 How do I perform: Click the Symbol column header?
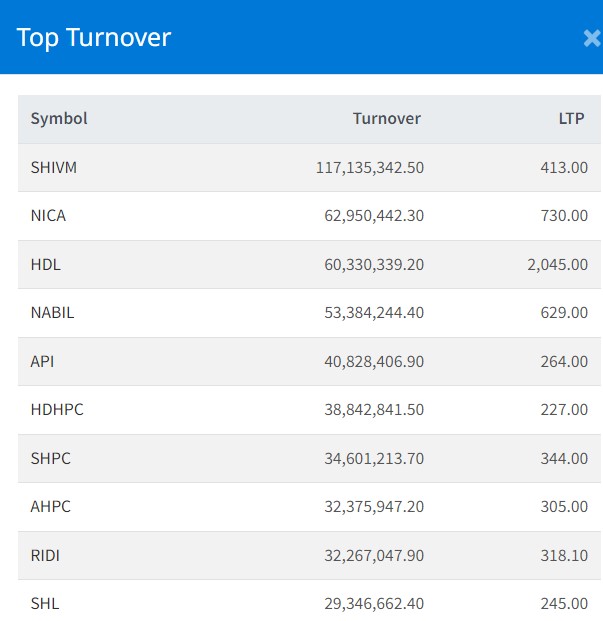pyautogui.click(x=59, y=118)
